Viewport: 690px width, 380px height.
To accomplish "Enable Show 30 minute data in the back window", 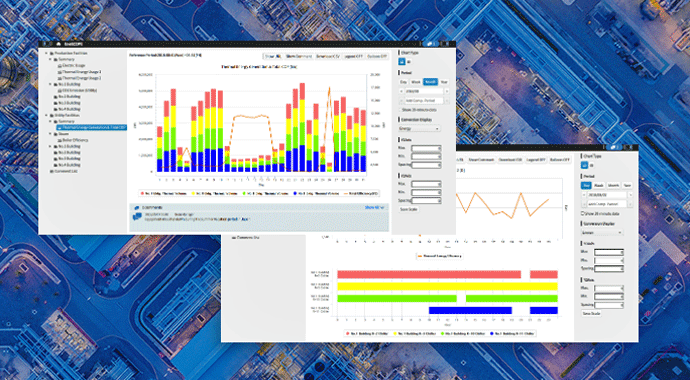I will pyautogui.click(x=583, y=213).
